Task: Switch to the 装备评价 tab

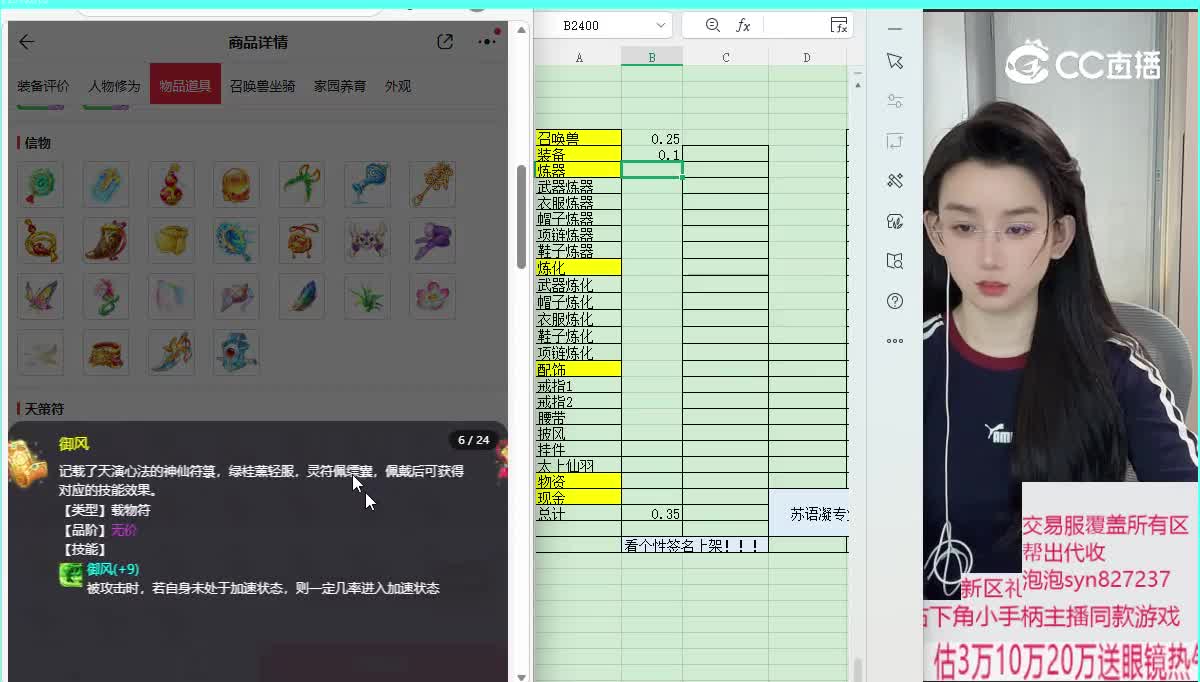Action: 43,86
